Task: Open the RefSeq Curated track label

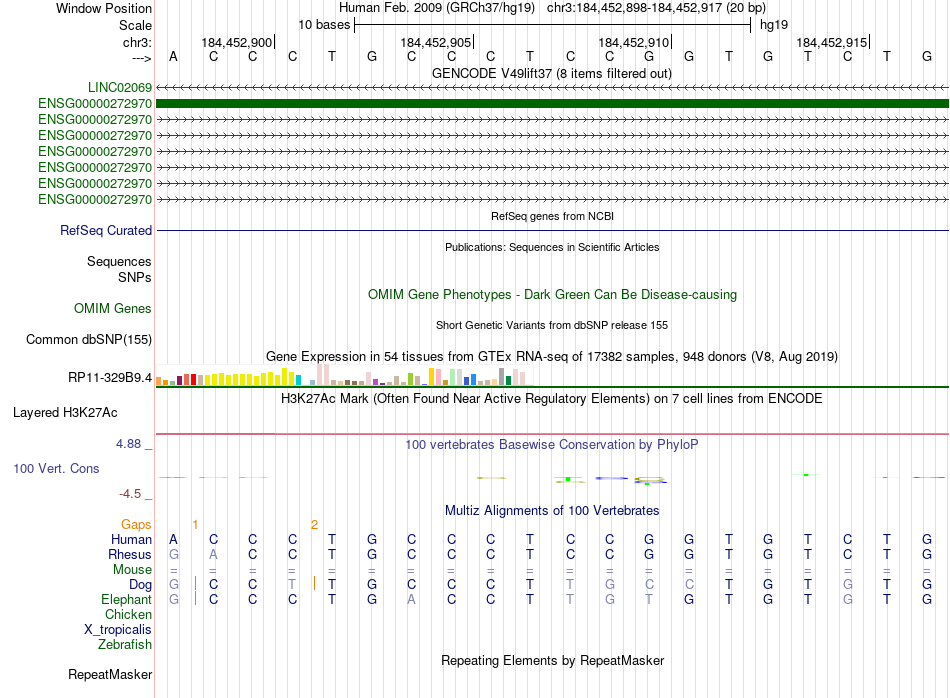Action: 106,230
